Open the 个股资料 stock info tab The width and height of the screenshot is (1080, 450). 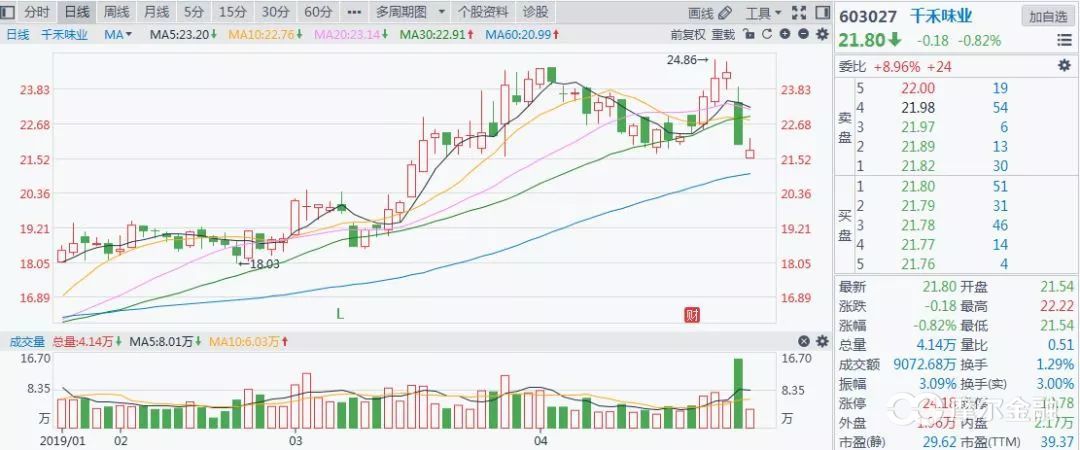pyautogui.click(x=483, y=12)
